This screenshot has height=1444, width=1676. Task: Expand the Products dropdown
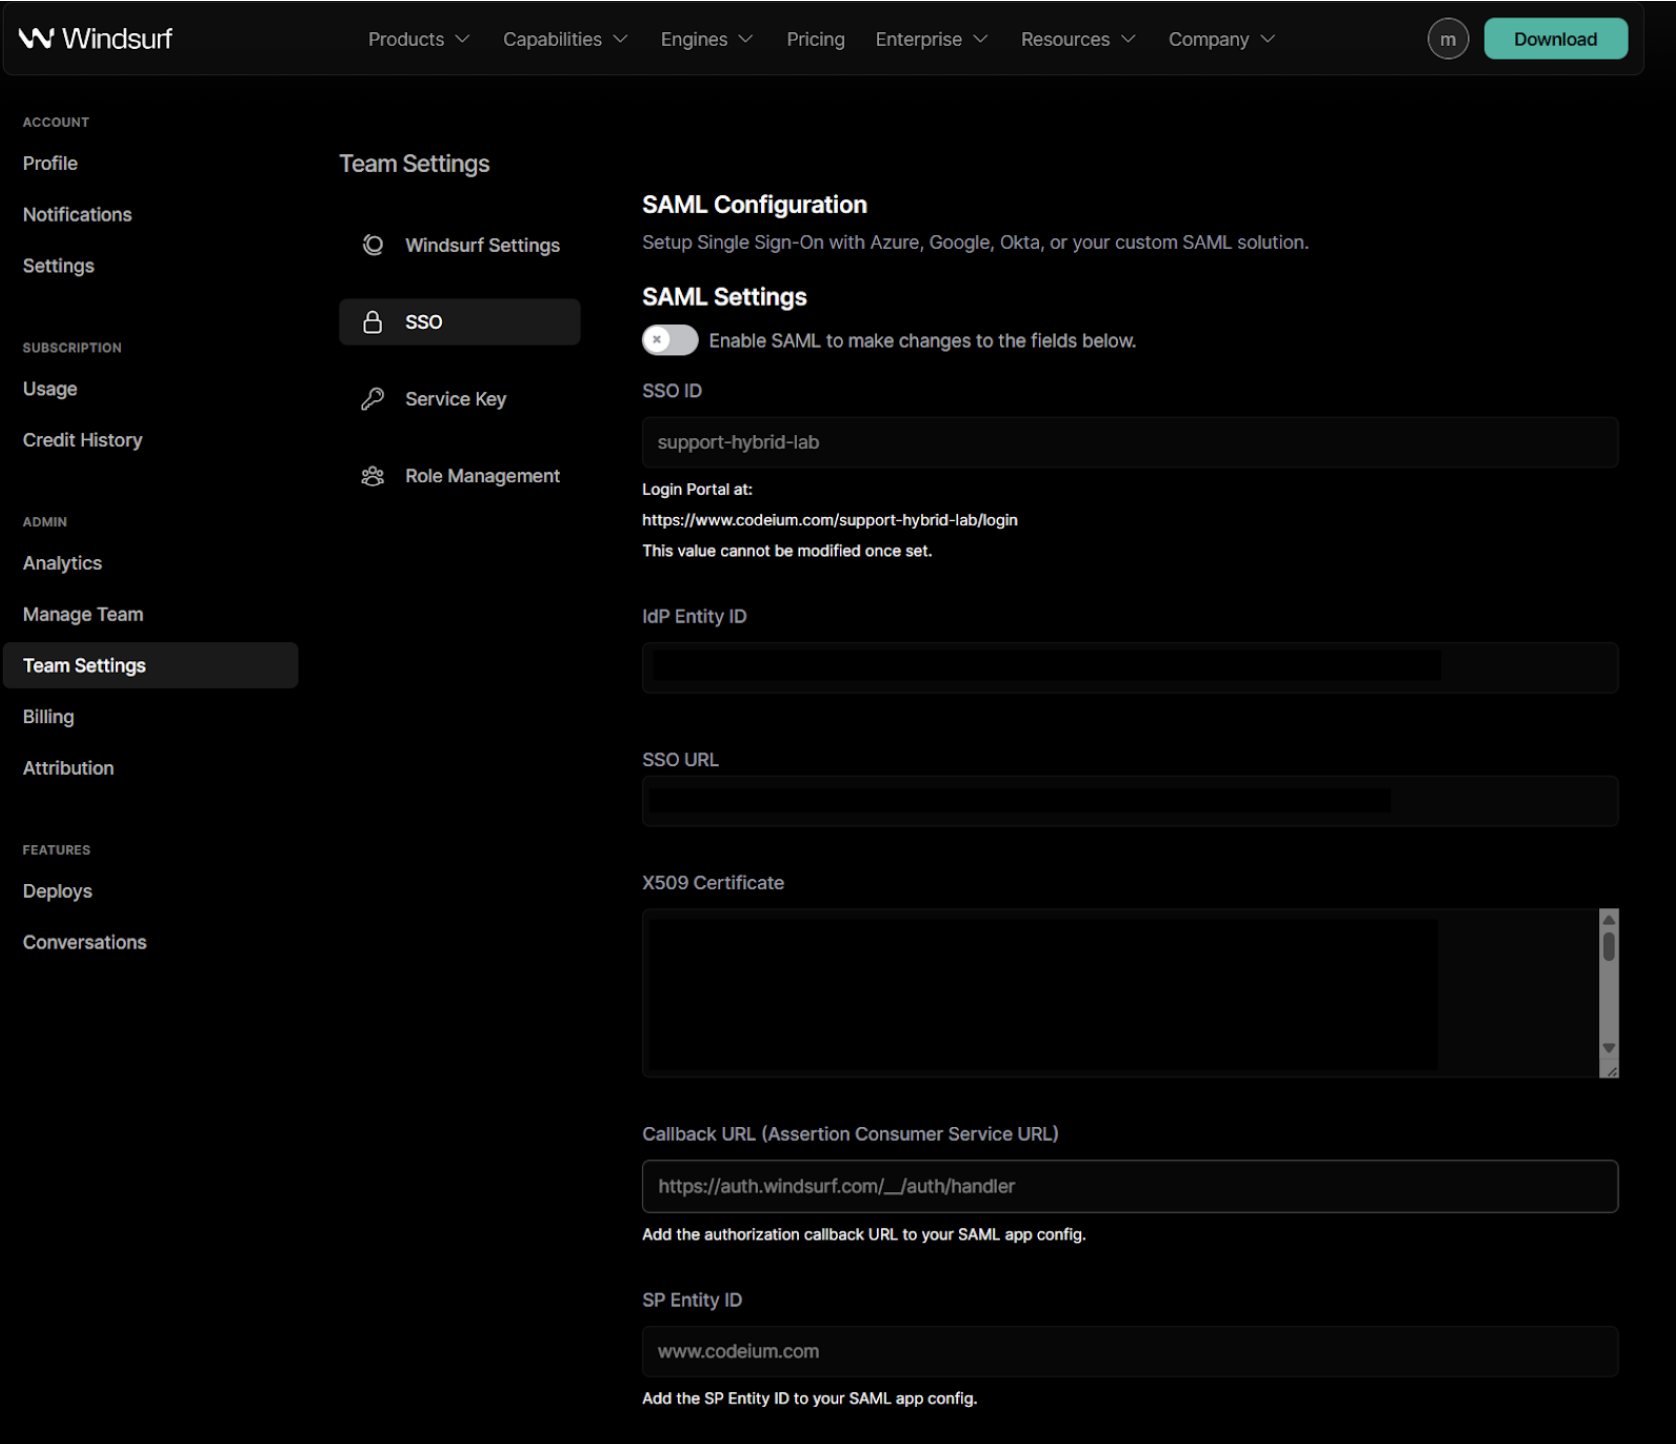tap(418, 39)
